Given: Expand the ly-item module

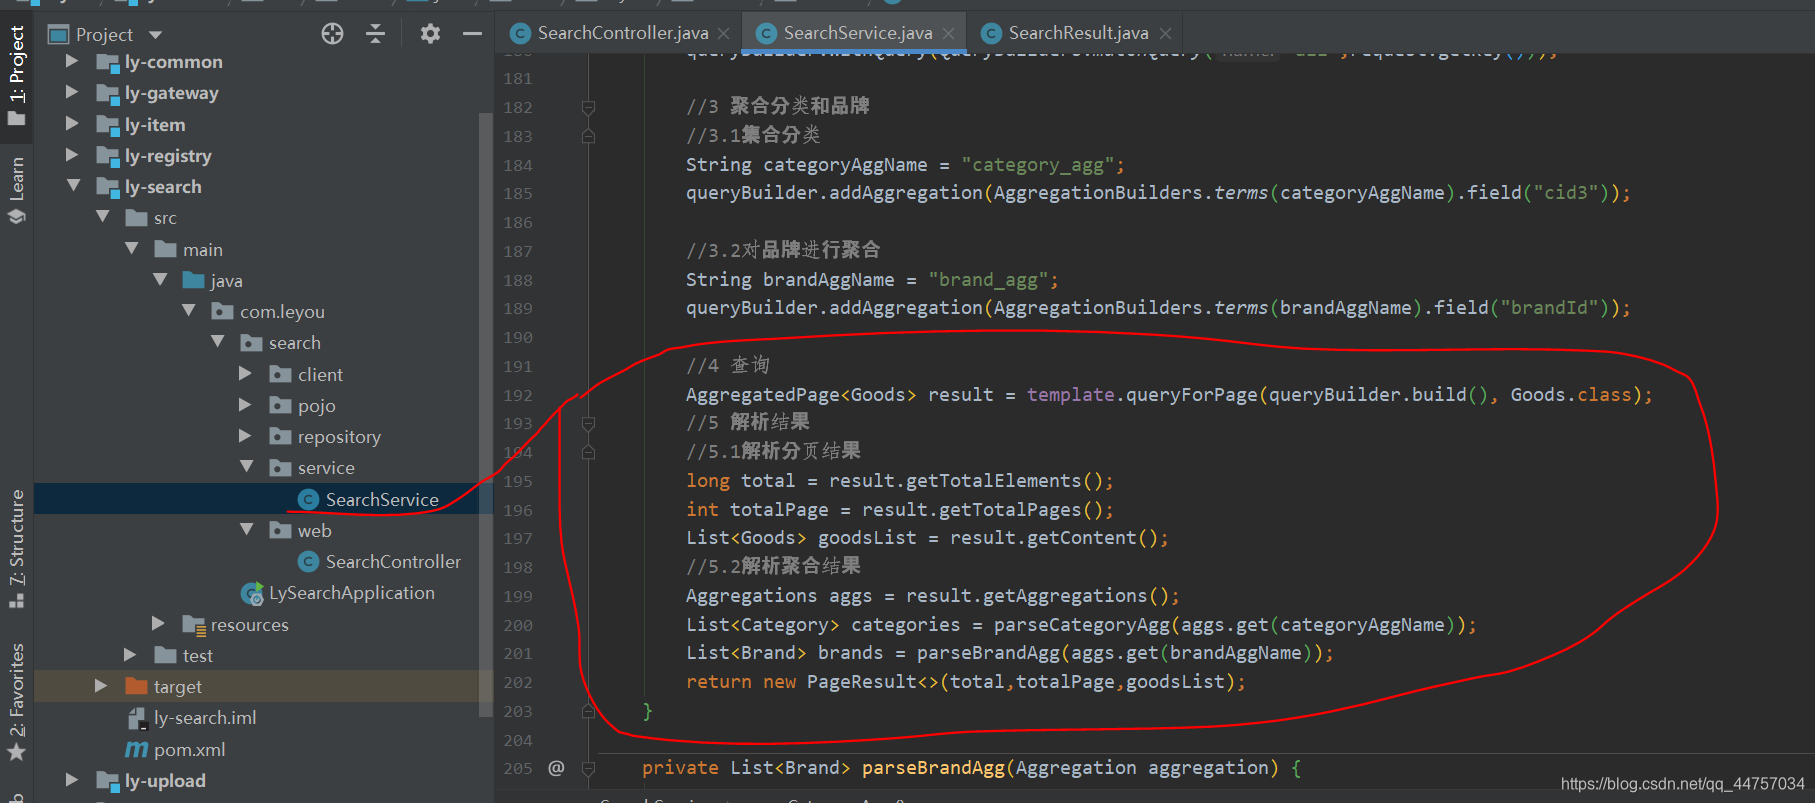Looking at the screenshot, I should click(x=71, y=124).
